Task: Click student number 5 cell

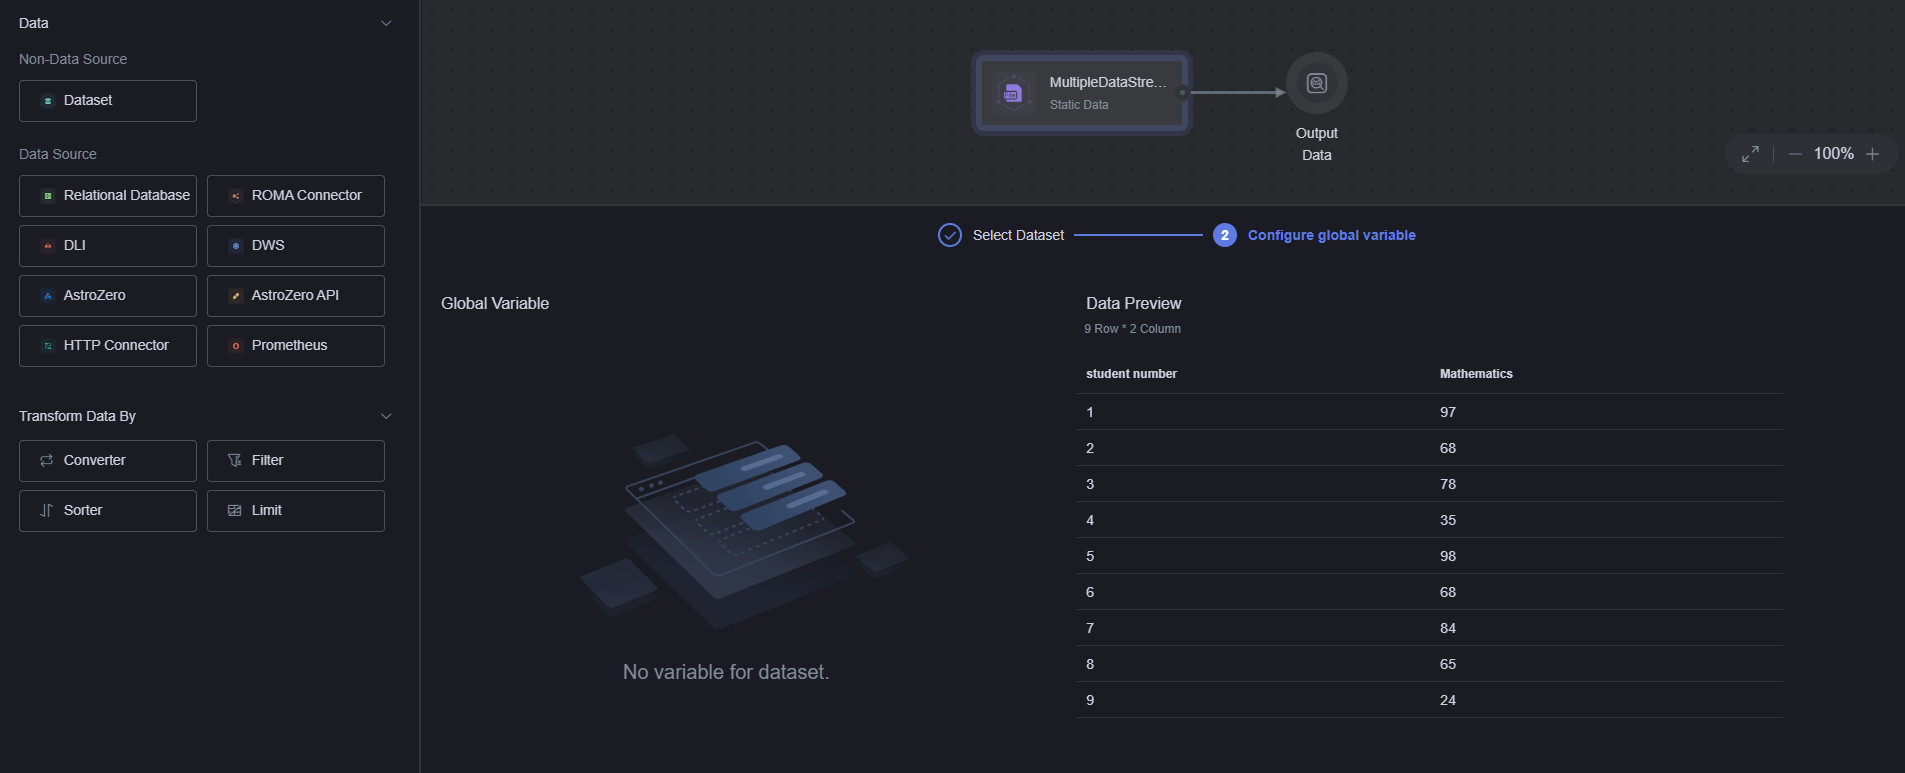Action: click(x=1090, y=556)
